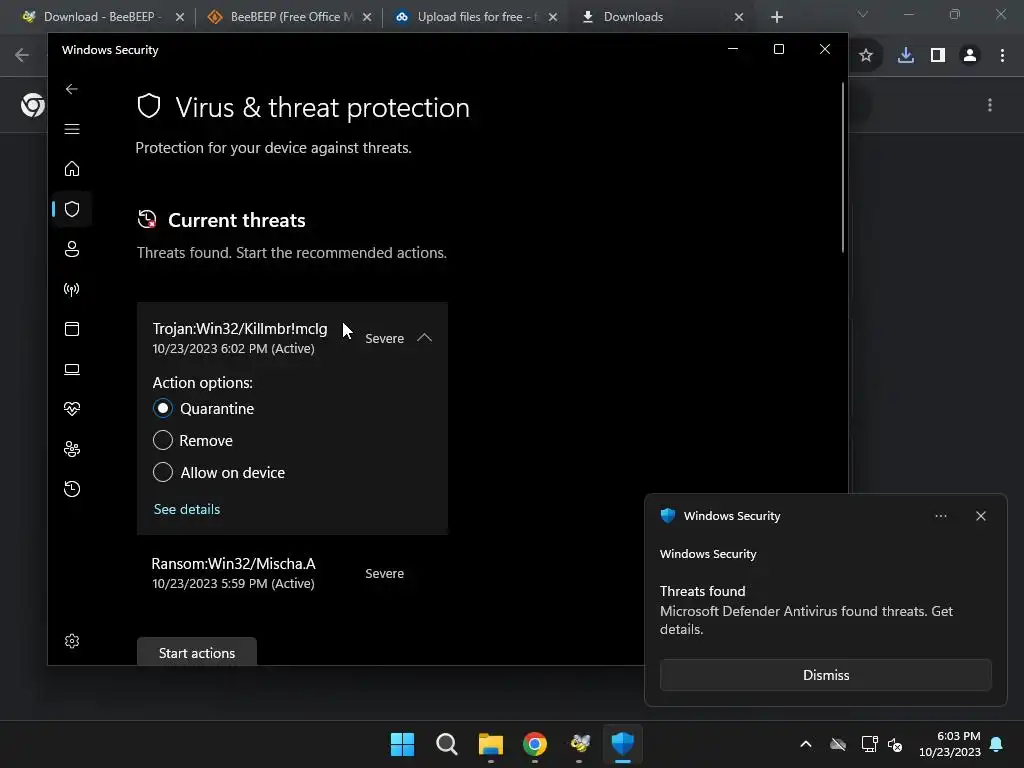
Task: Bookmark this page with star icon
Action: point(866,56)
